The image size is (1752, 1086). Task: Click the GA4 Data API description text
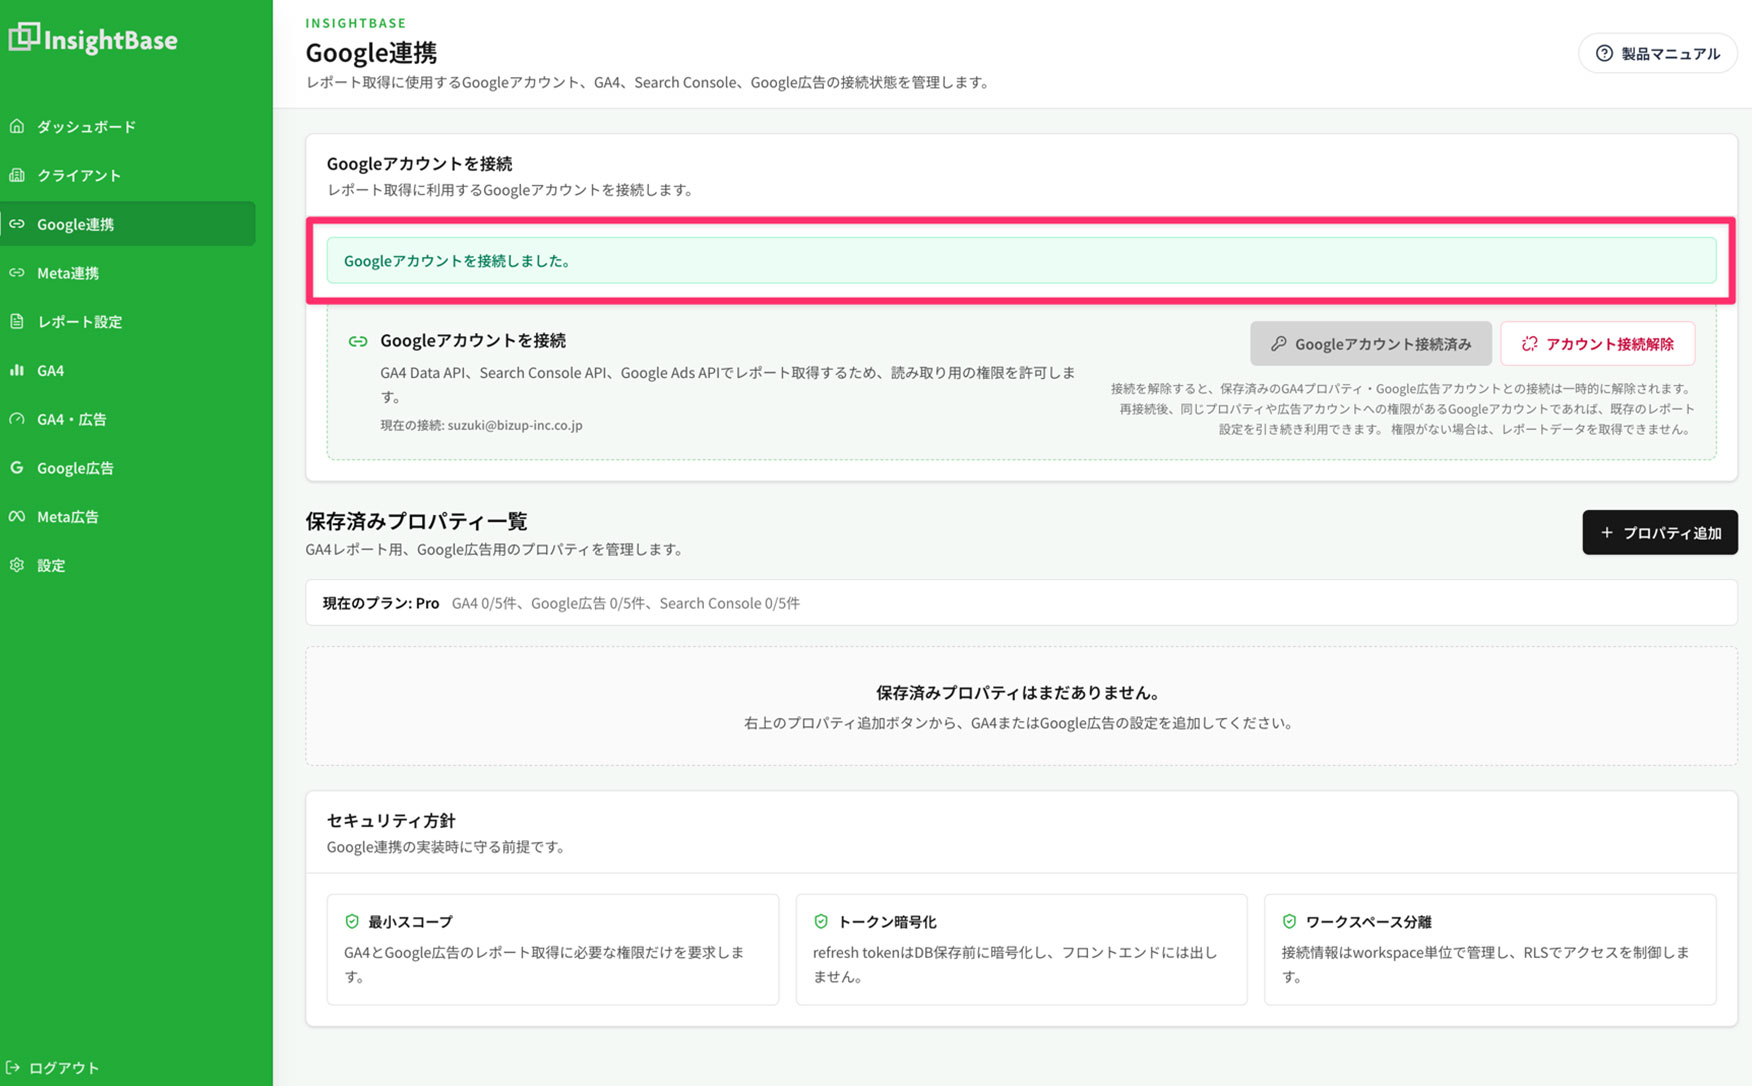[x=728, y=384]
